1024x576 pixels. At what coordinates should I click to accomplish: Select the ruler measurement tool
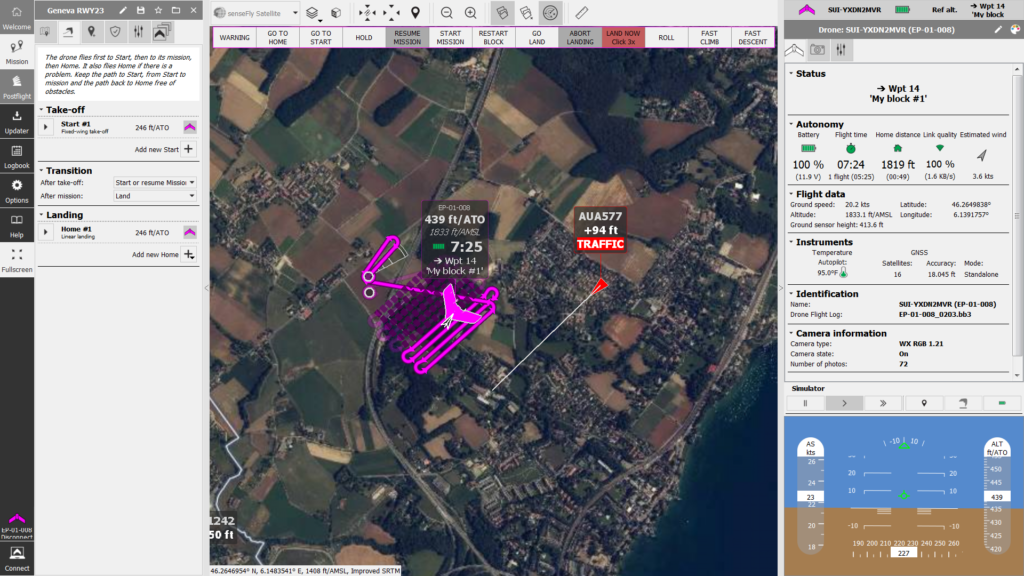(581, 13)
